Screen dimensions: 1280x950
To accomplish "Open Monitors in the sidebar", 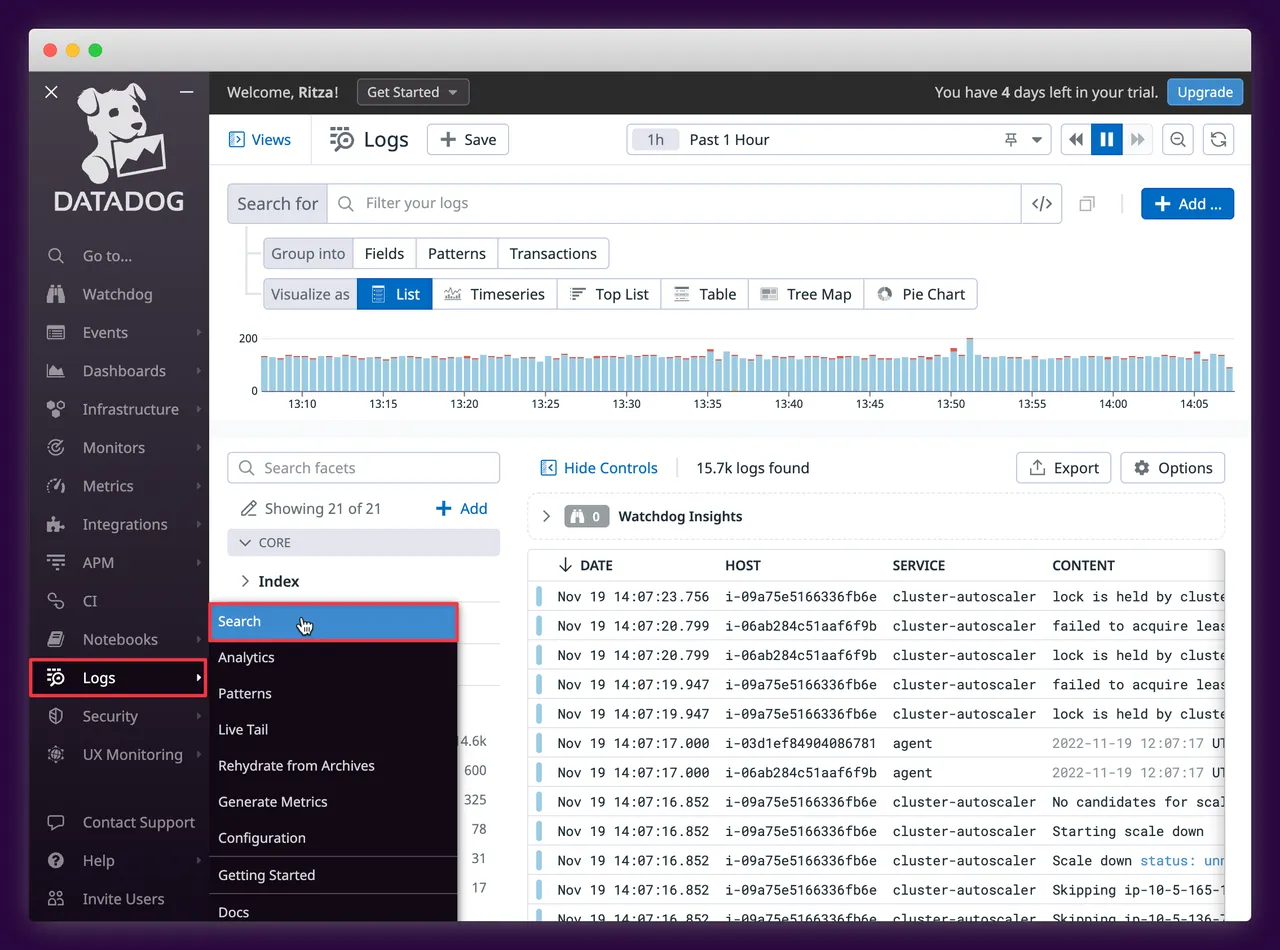I will click(113, 448).
